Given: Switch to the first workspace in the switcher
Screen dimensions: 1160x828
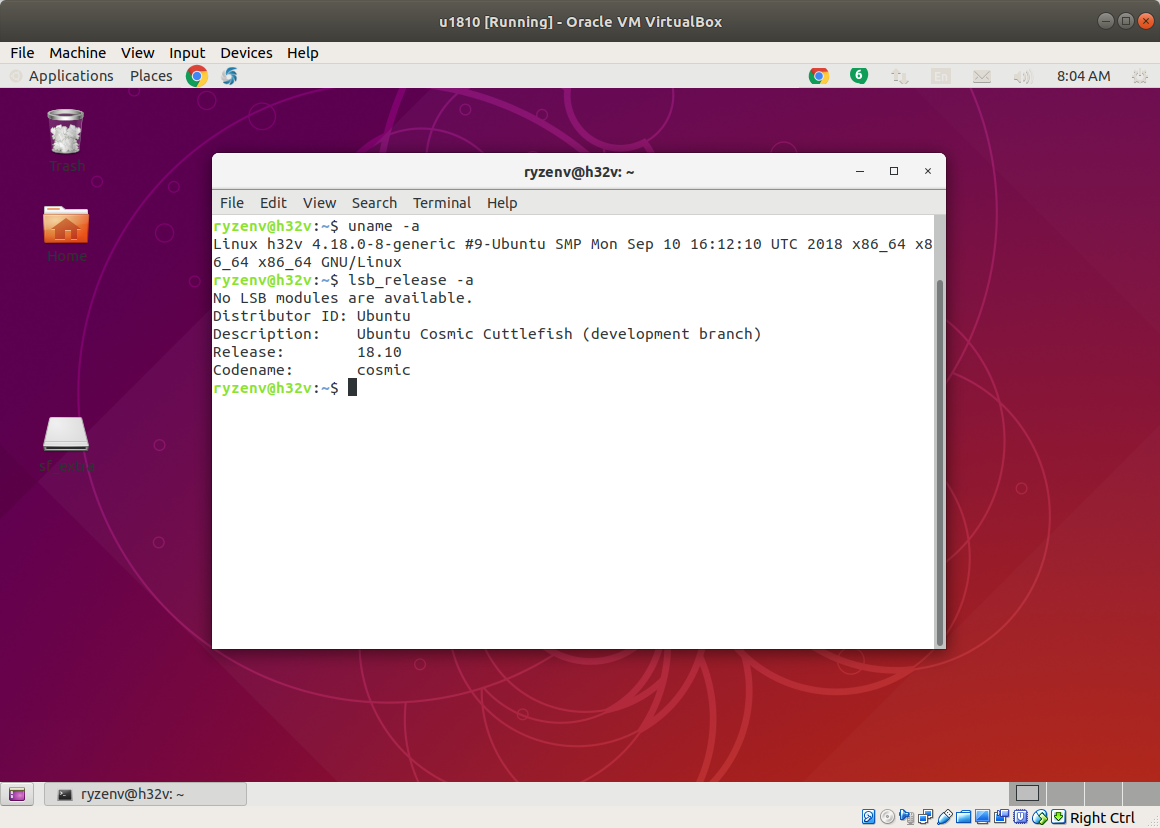Looking at the screenshot, I should 1028,793.
